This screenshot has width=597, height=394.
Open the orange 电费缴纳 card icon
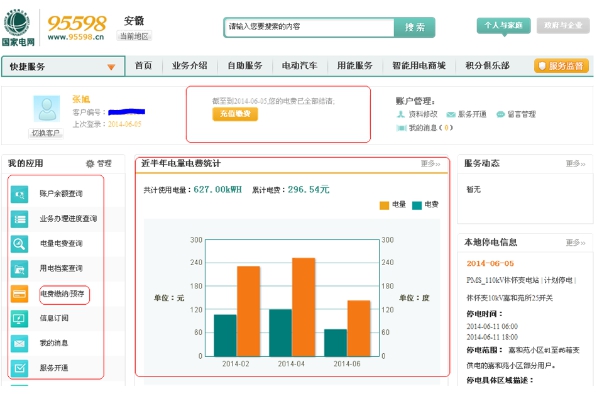(19, 294)
